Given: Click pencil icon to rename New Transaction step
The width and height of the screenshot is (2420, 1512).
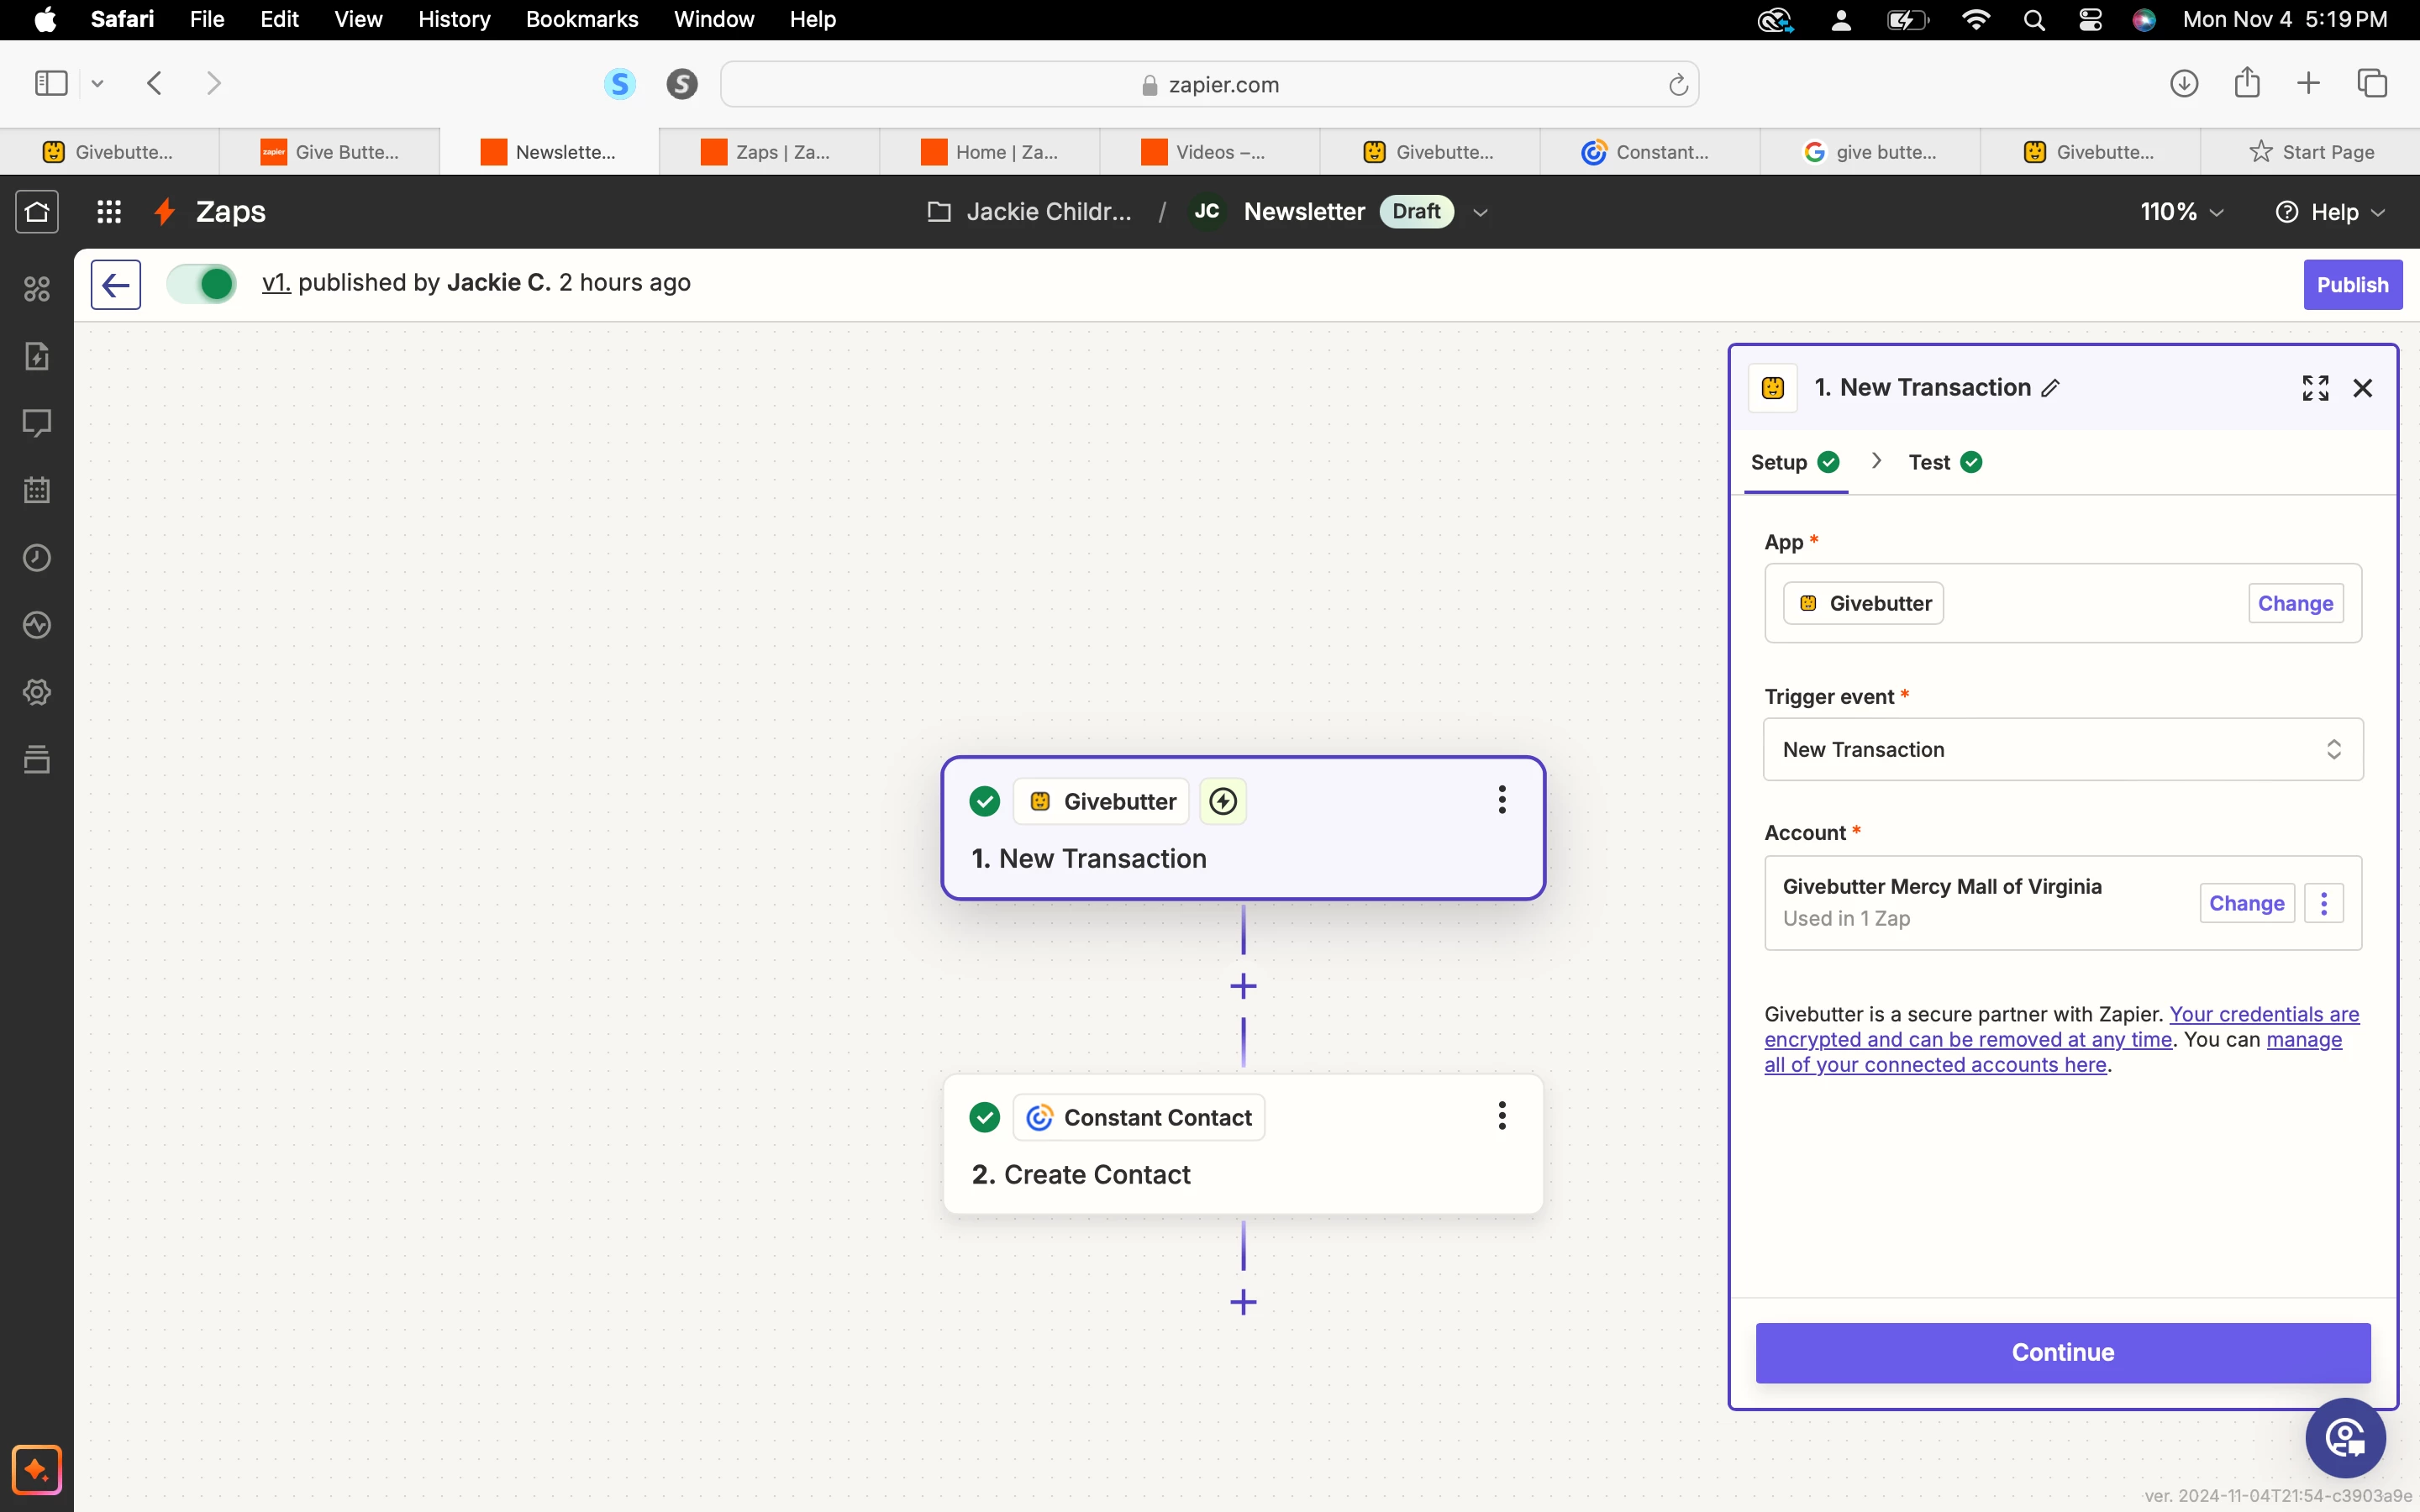Looking at the screenshot, I should pos(2051,388).
